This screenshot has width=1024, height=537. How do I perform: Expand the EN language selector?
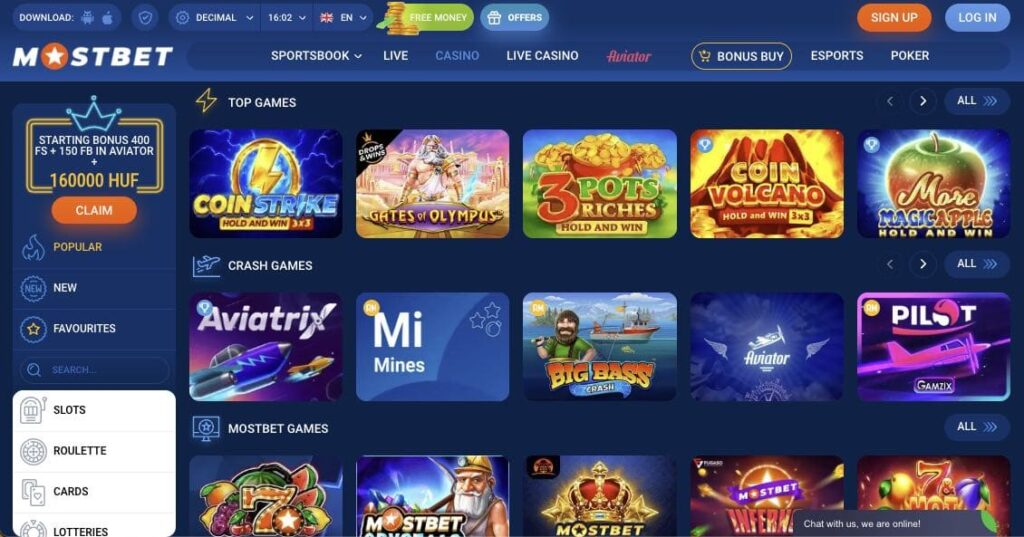(344, 18)
